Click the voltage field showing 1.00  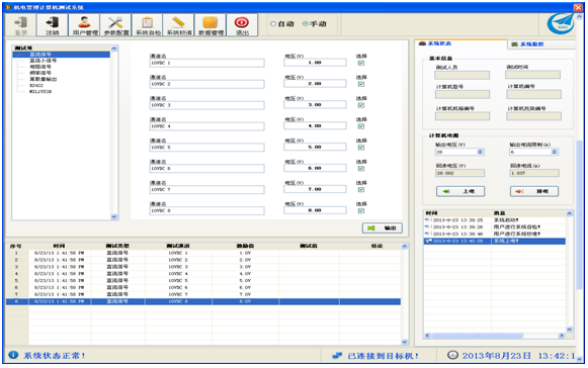pos(315,63)
